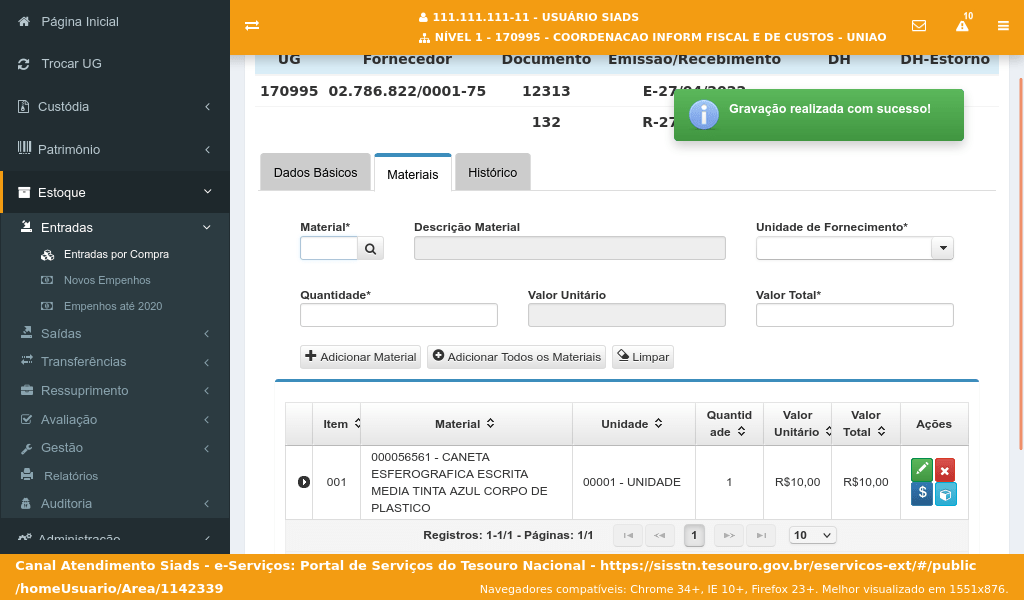Open Empenhos até 2020 menu item
The height and width of the screenshot is (600, 1024).
[113, 306]
